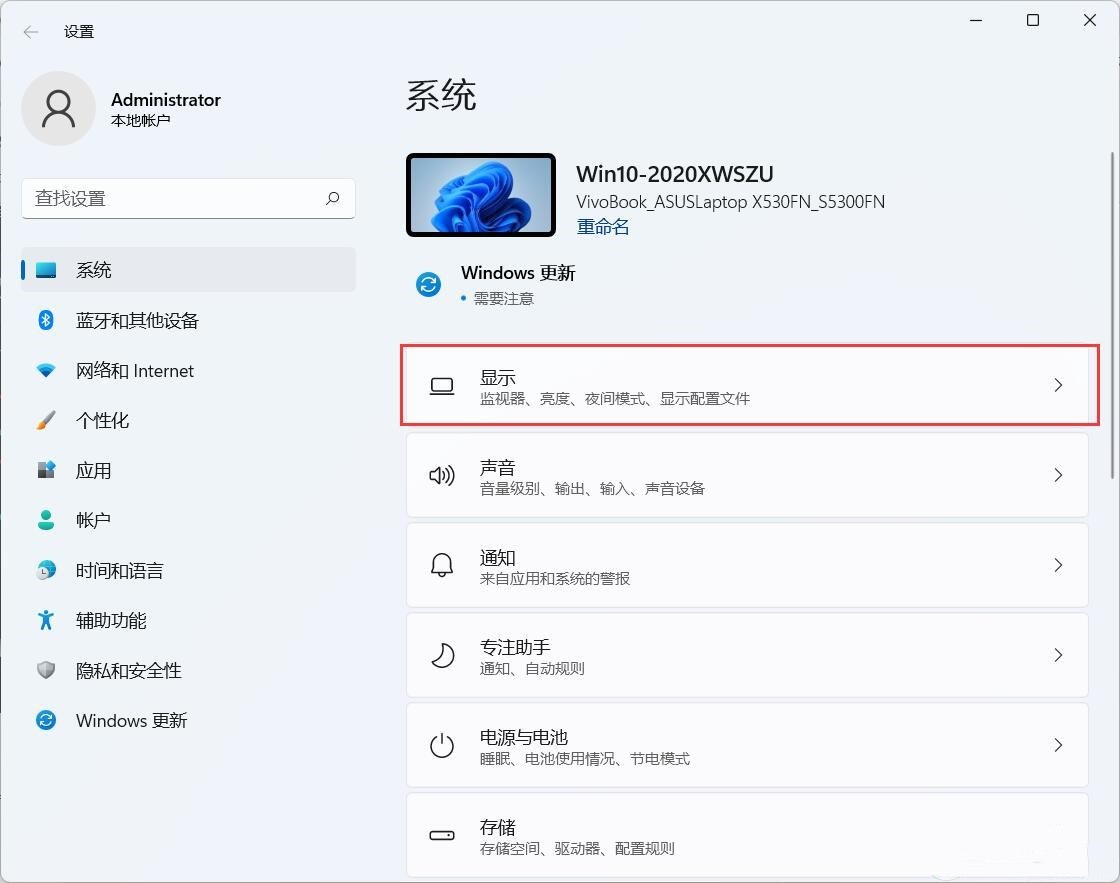Viewport: 1120px width, 883px height.
Task: Click the bell icon in 通知 row
Action: coord(441,565)
